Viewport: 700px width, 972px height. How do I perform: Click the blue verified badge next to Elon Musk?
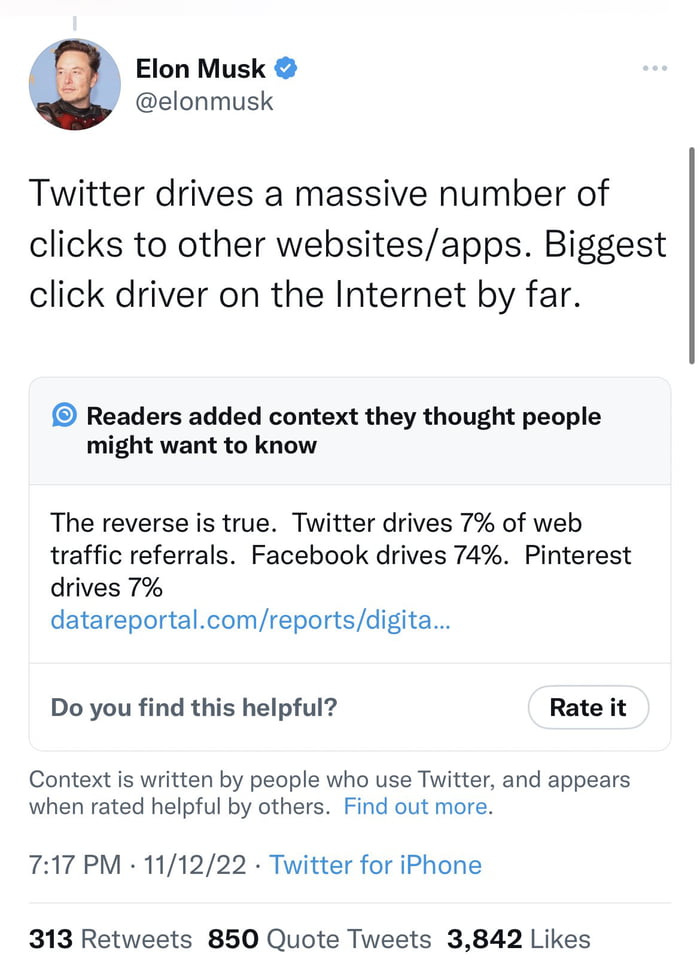[x=284, y=68]
